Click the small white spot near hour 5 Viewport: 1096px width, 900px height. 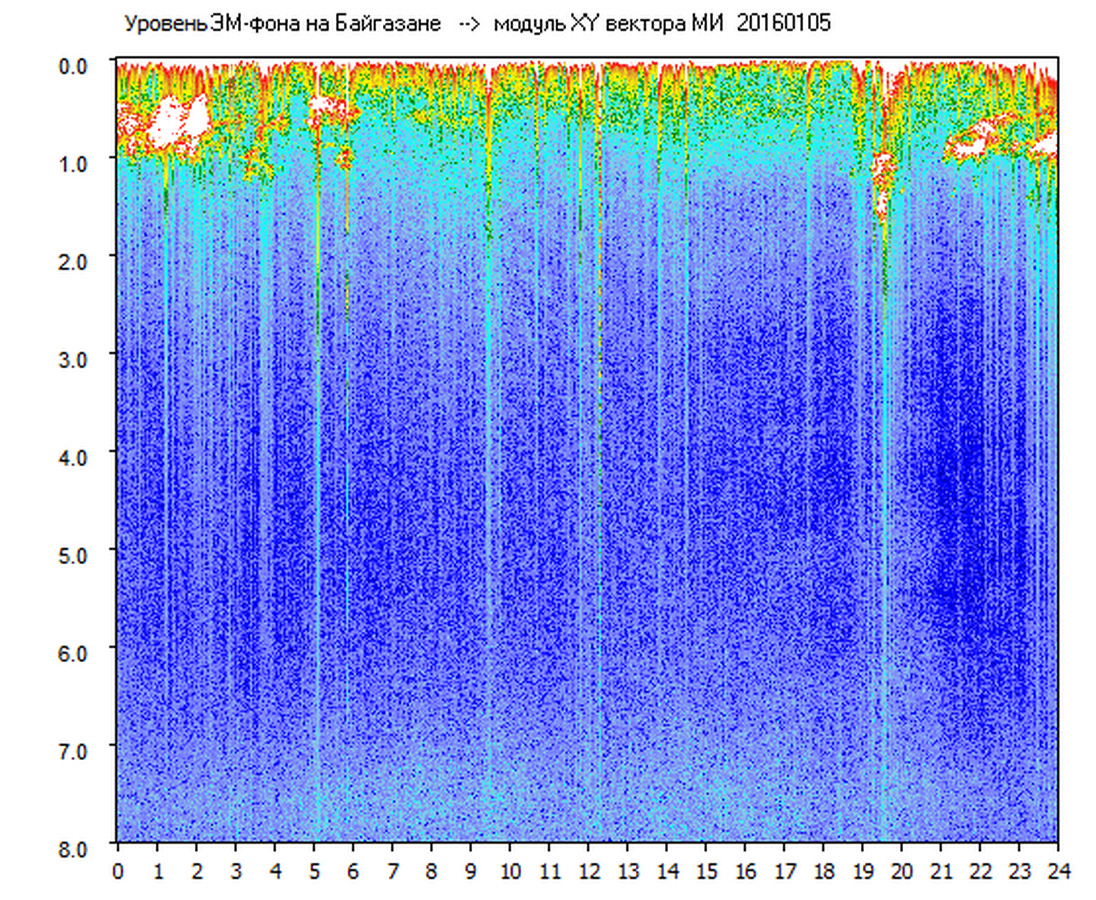click(x=320, y=104)
